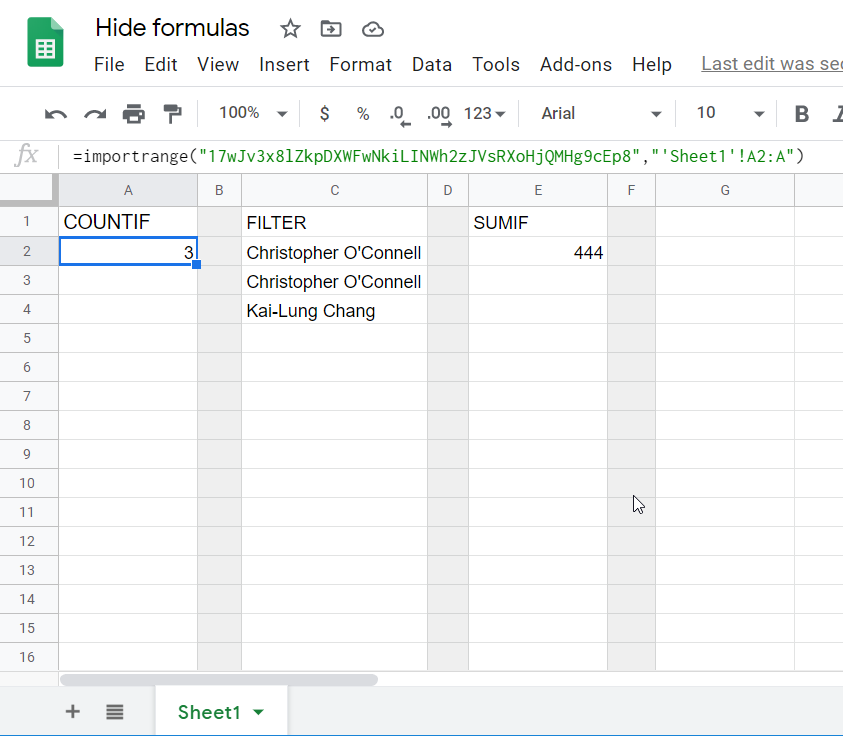Open the Last edit history link
The width and height of the screenshot is (843, 736).
(772, 63)
